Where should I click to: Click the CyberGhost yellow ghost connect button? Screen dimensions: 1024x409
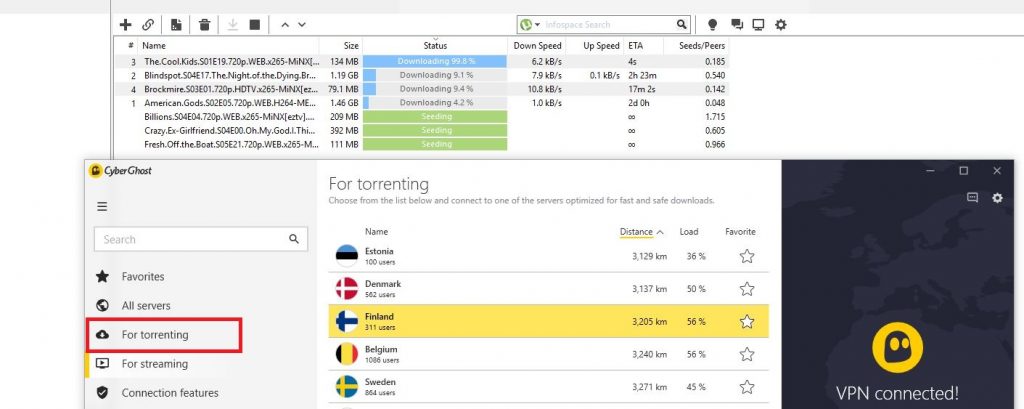point(897,348)
